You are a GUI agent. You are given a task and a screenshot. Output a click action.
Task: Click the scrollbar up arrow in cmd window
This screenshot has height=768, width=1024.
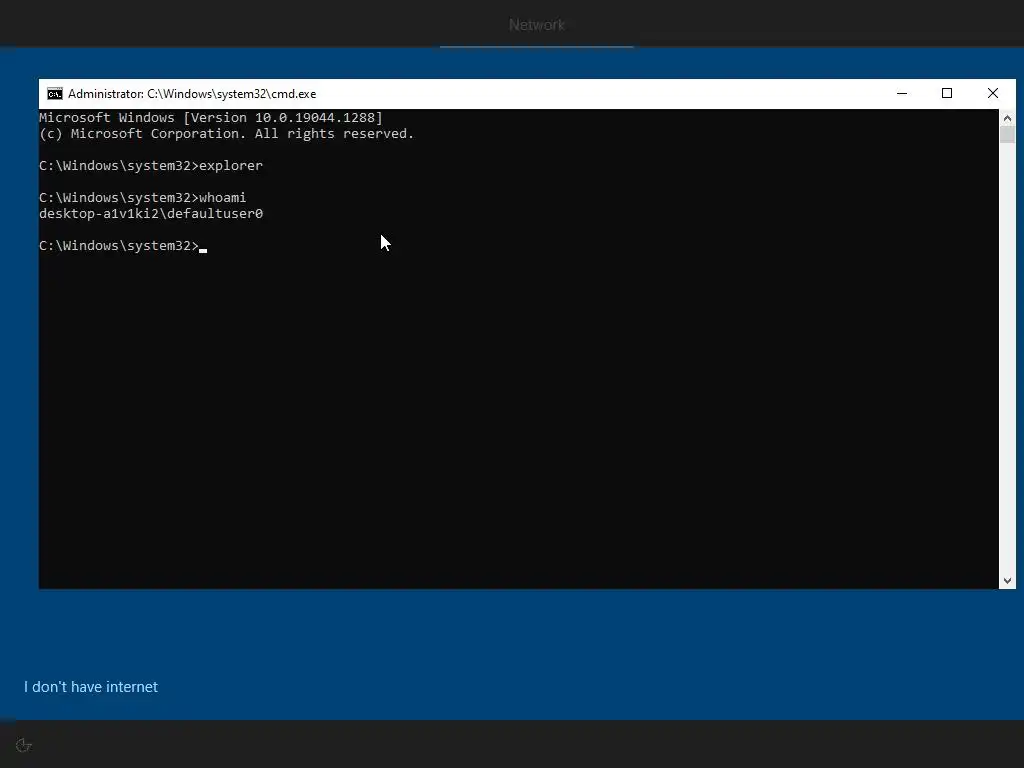(1007, 118)
